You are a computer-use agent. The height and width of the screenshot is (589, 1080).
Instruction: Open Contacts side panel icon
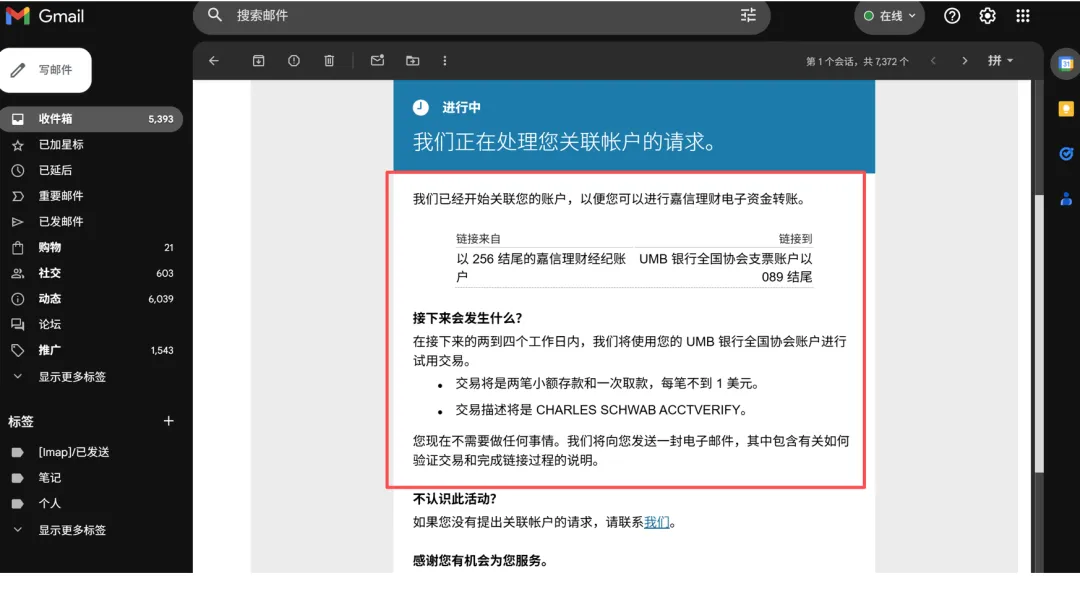(1066, 199)
